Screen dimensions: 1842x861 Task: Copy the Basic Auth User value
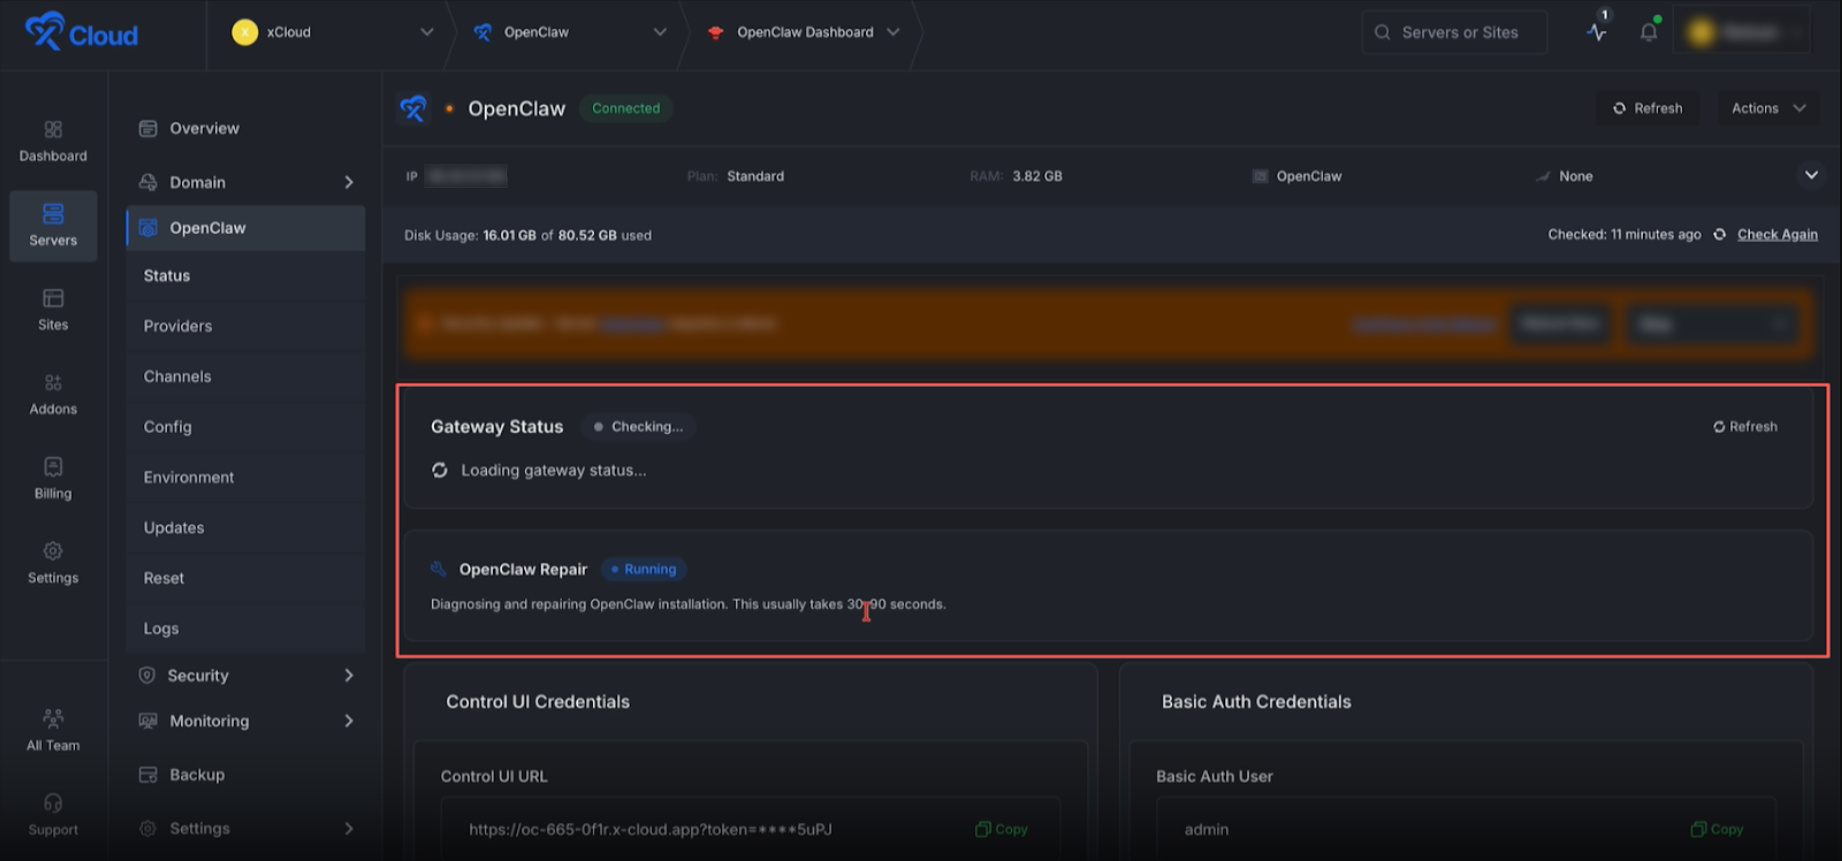[x=1716, y=829]
